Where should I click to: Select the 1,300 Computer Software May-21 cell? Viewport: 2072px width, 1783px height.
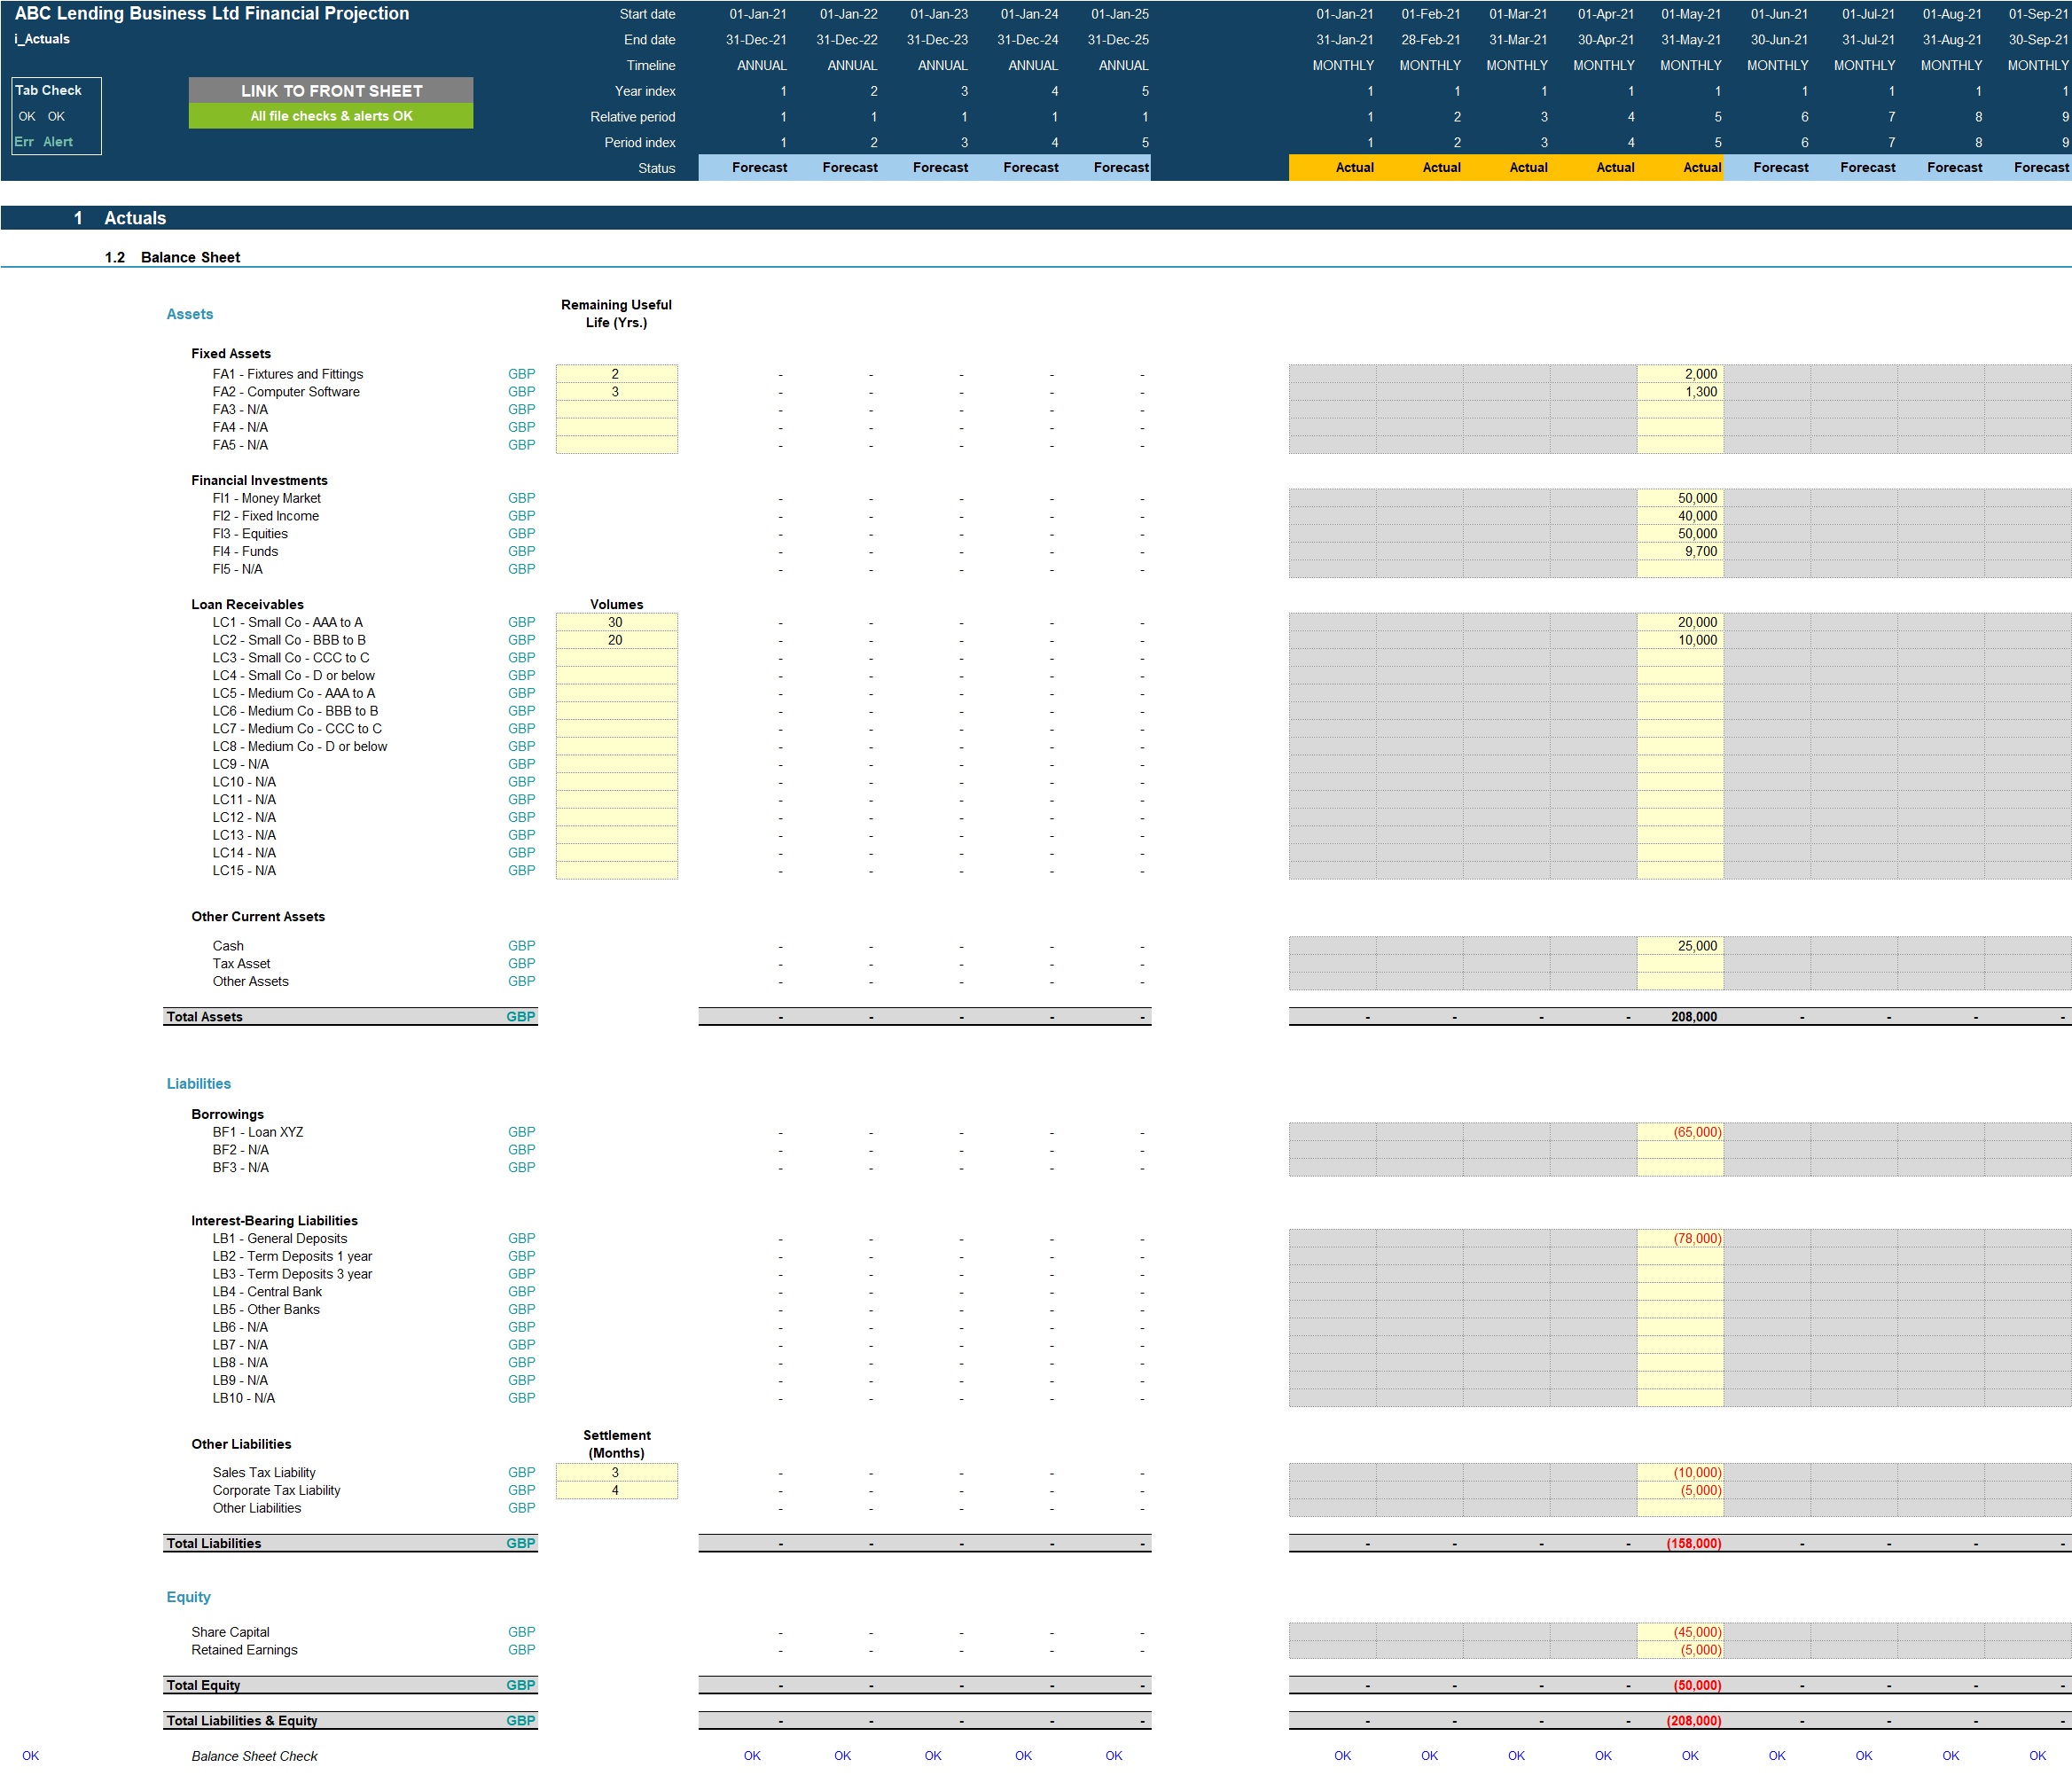[x=1680, y=392]
